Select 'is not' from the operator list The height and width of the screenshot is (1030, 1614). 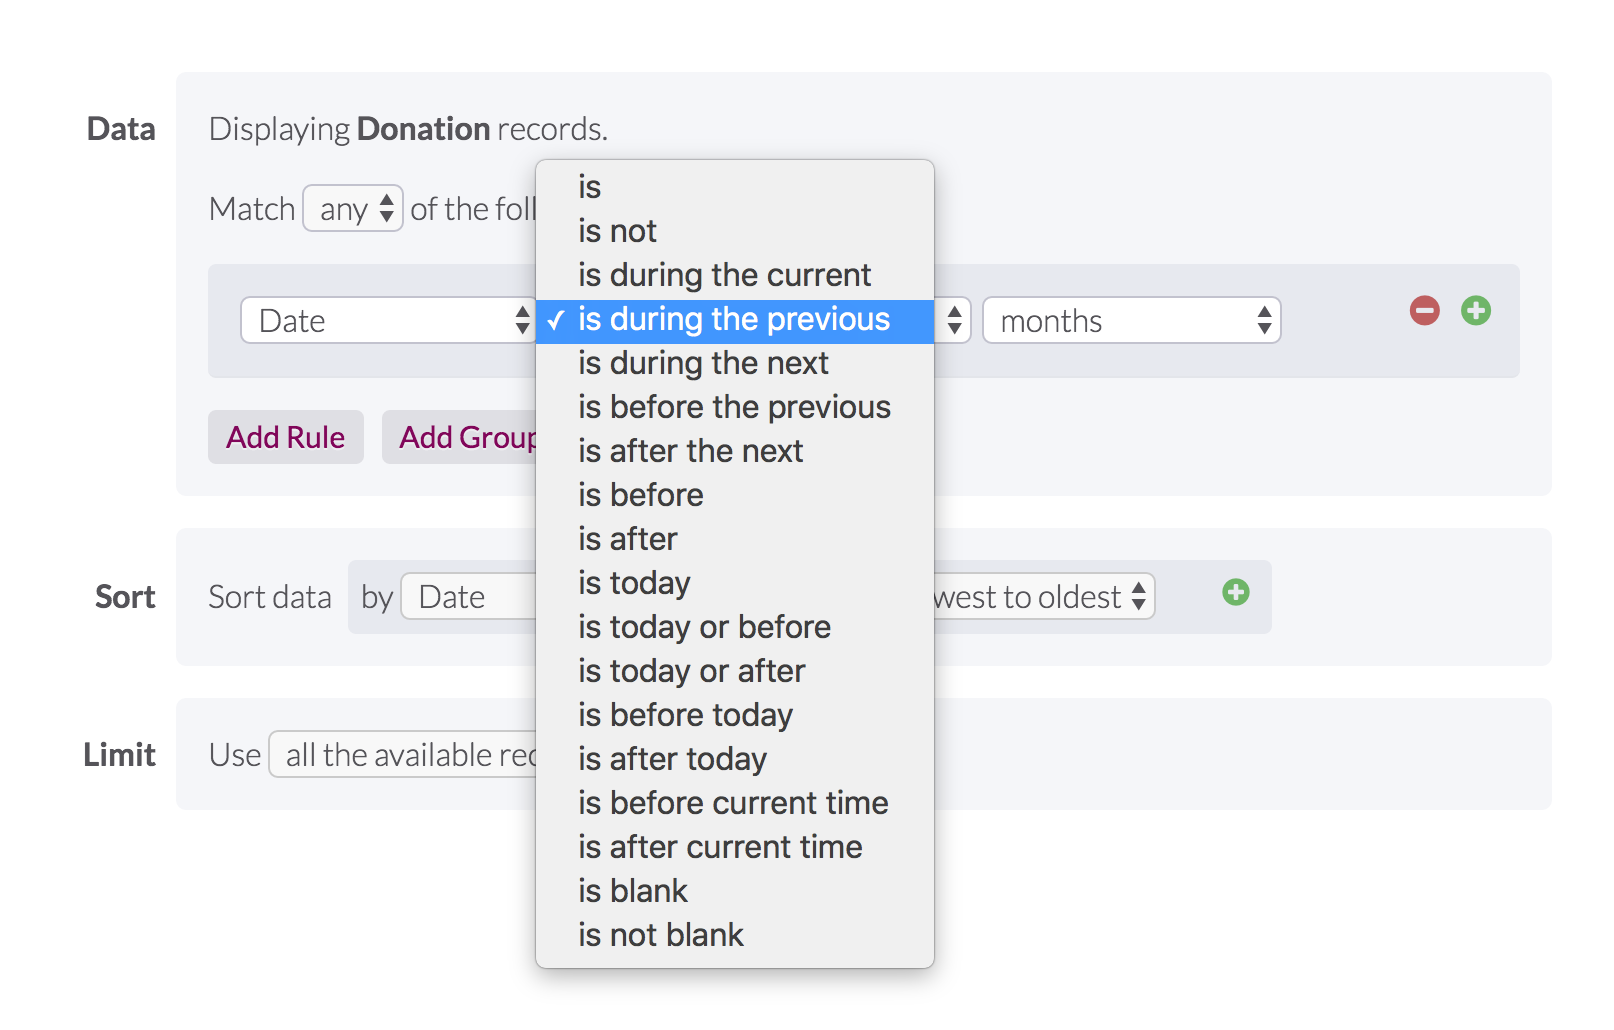coord(617,232)
